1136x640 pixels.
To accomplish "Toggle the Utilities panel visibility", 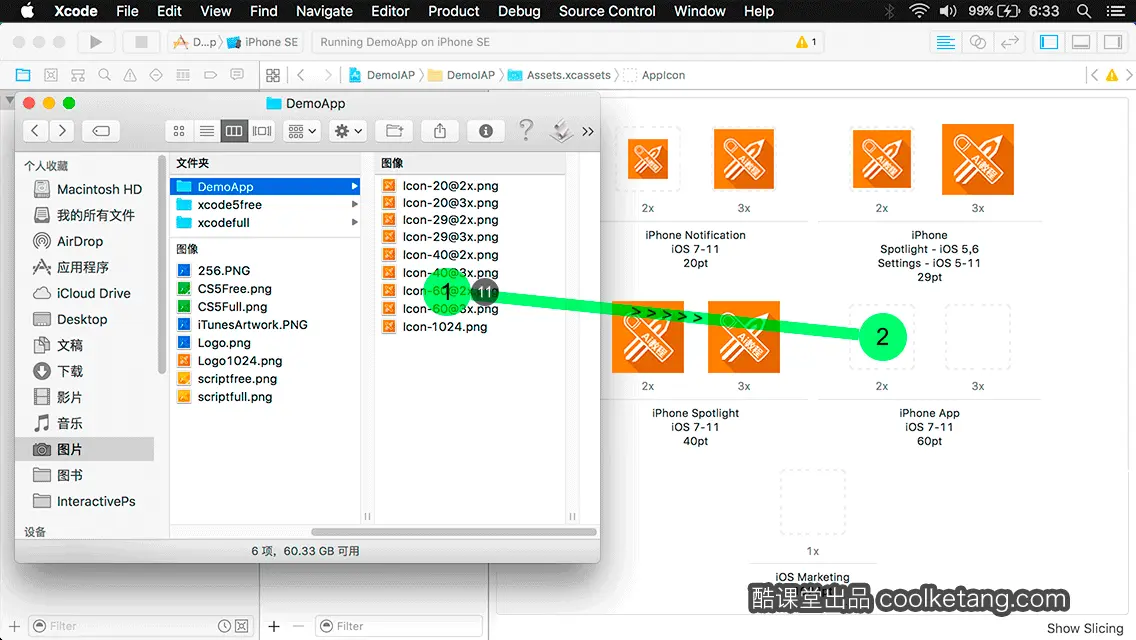I will pos(1113,42).
